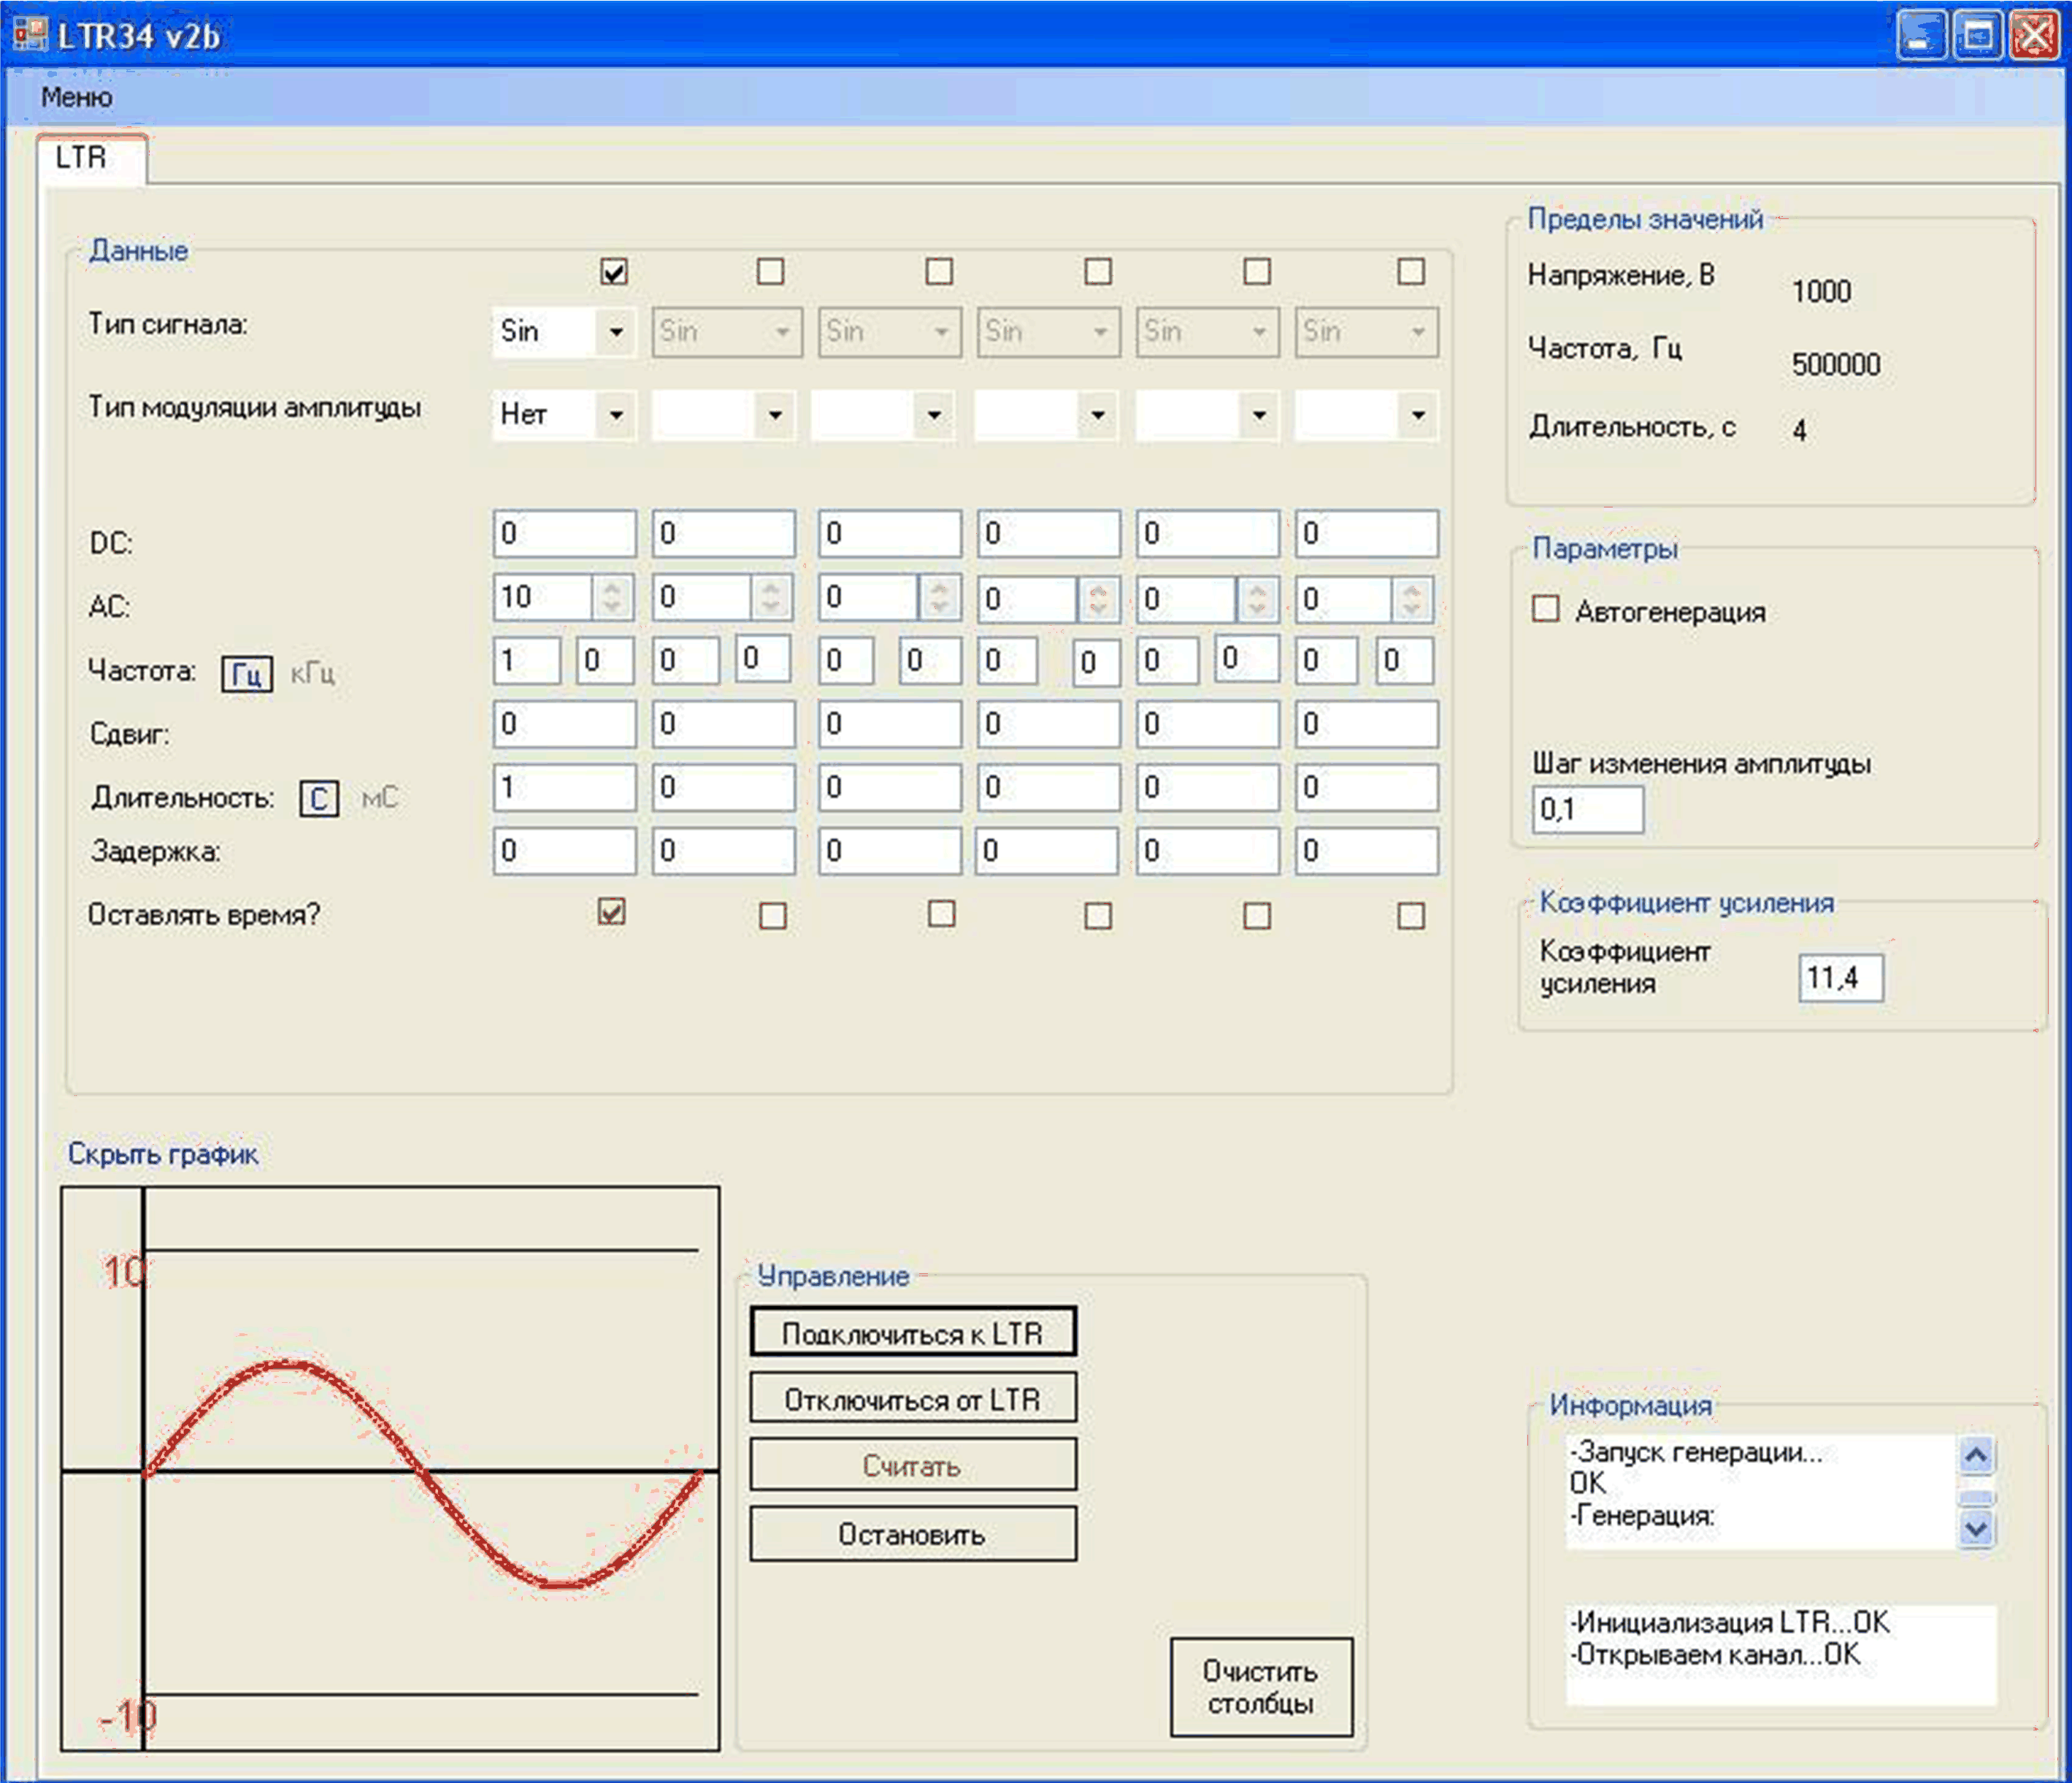2072x1783 pixels.
Task: Click first channel Длительность field
Action: (x=564, y=788)
